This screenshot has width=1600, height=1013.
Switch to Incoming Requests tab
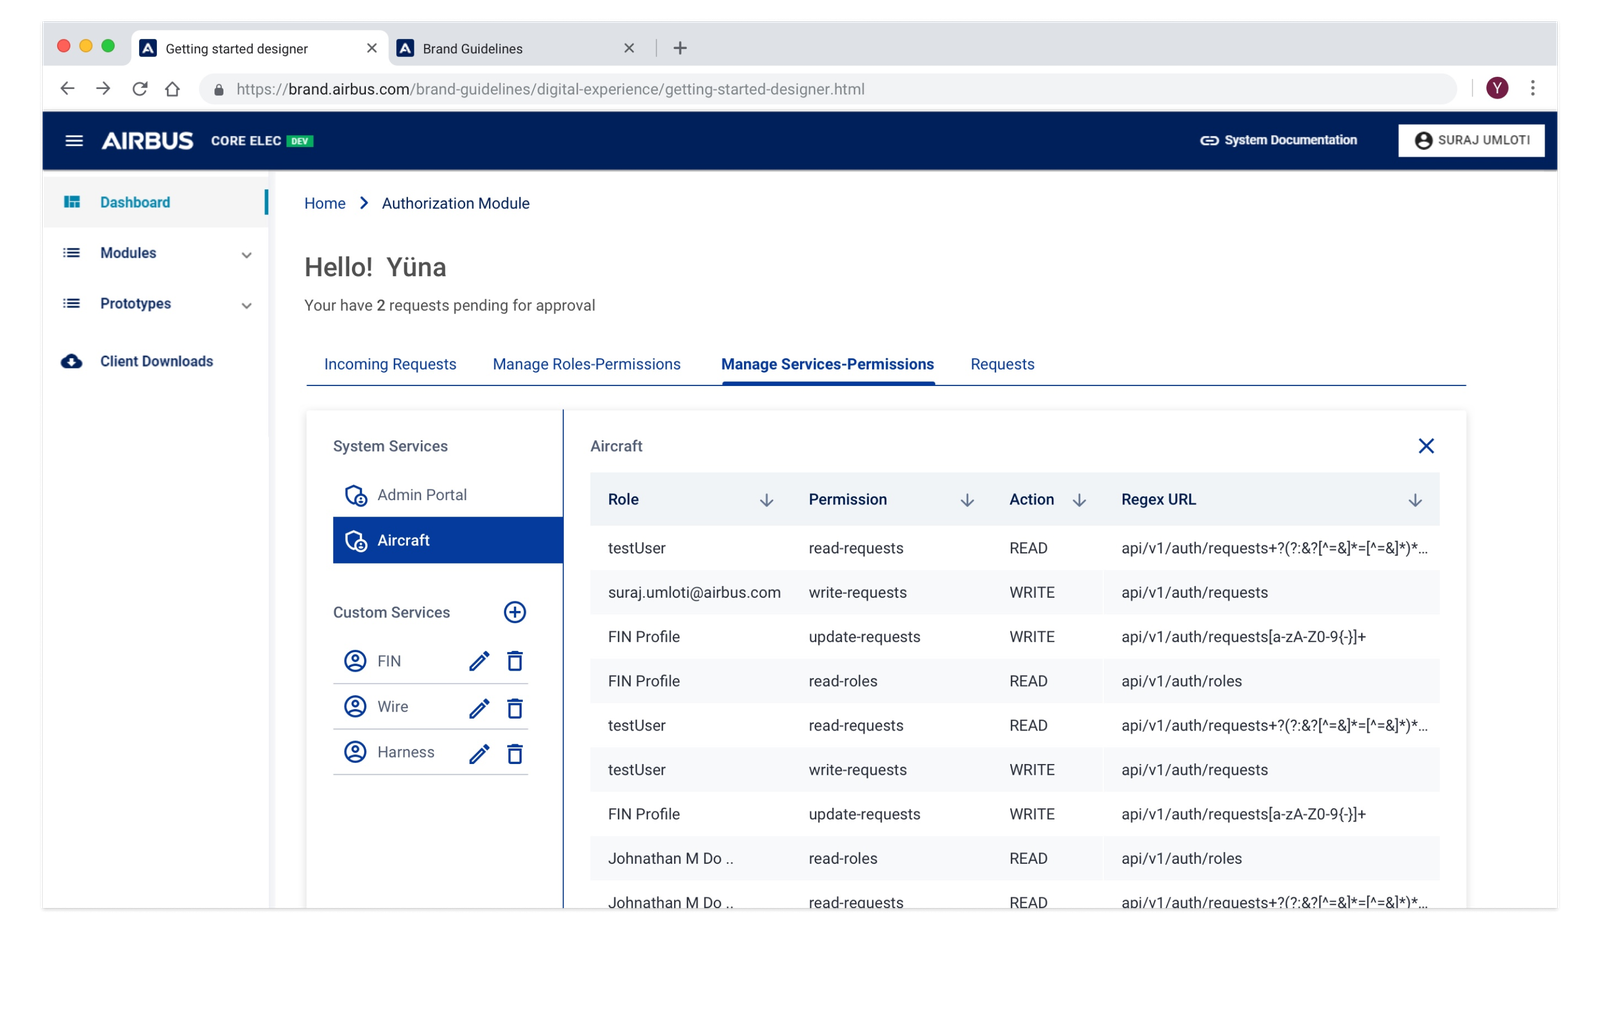click(x=390, y=364)
